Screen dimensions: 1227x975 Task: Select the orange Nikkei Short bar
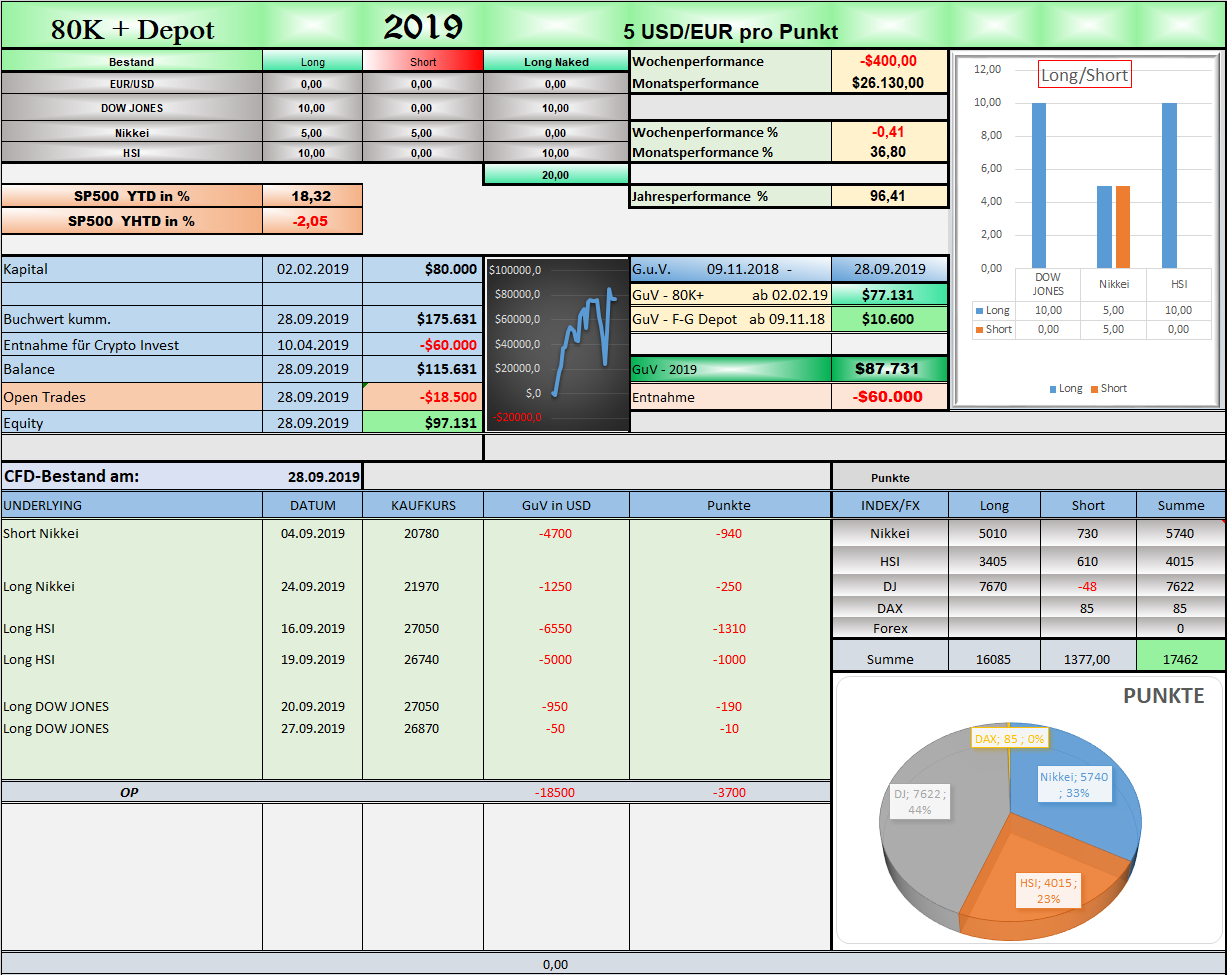click(x=1124, y=227)
